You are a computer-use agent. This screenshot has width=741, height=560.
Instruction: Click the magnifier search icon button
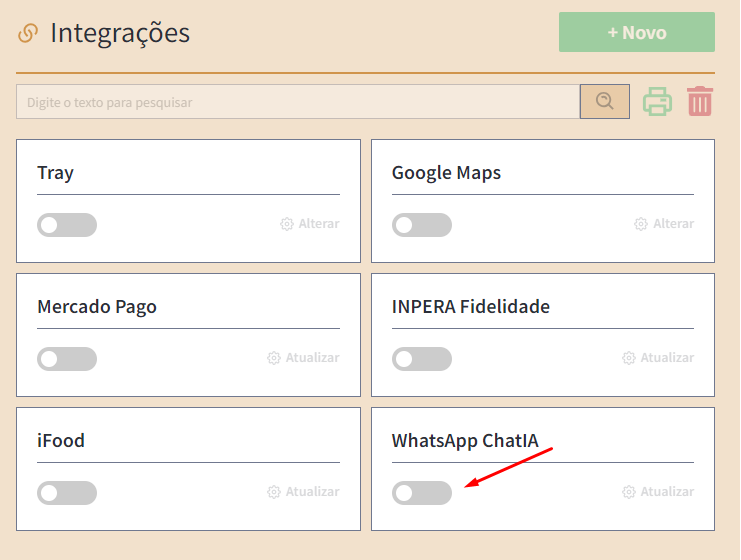click(604, 102)
